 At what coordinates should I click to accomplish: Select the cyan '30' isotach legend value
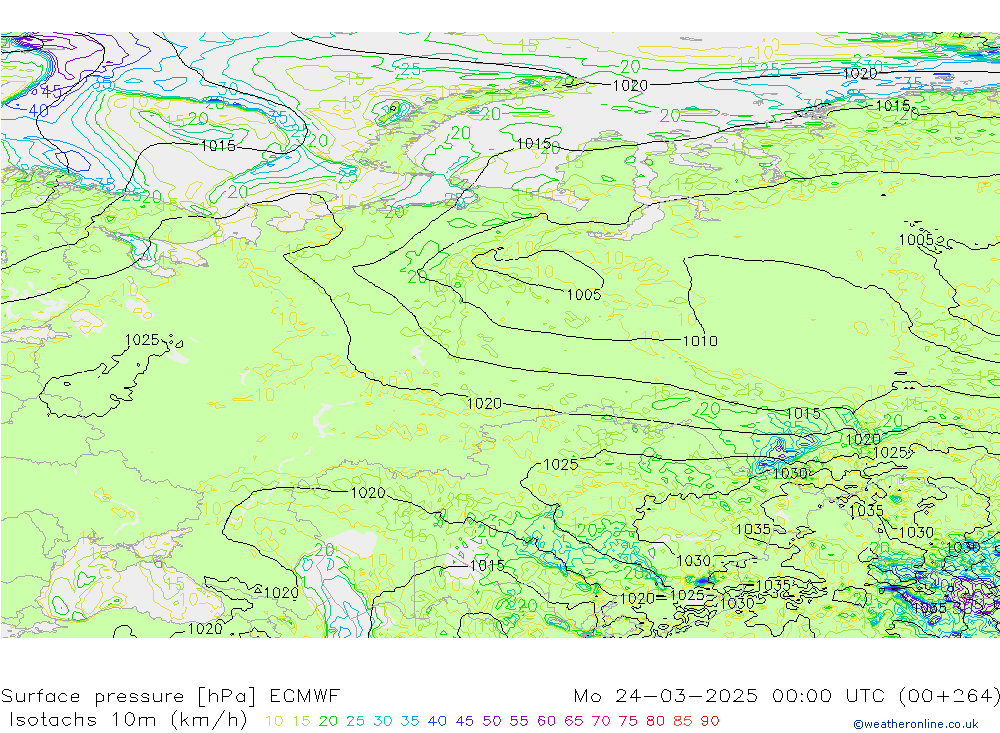(x=383, y=721)
